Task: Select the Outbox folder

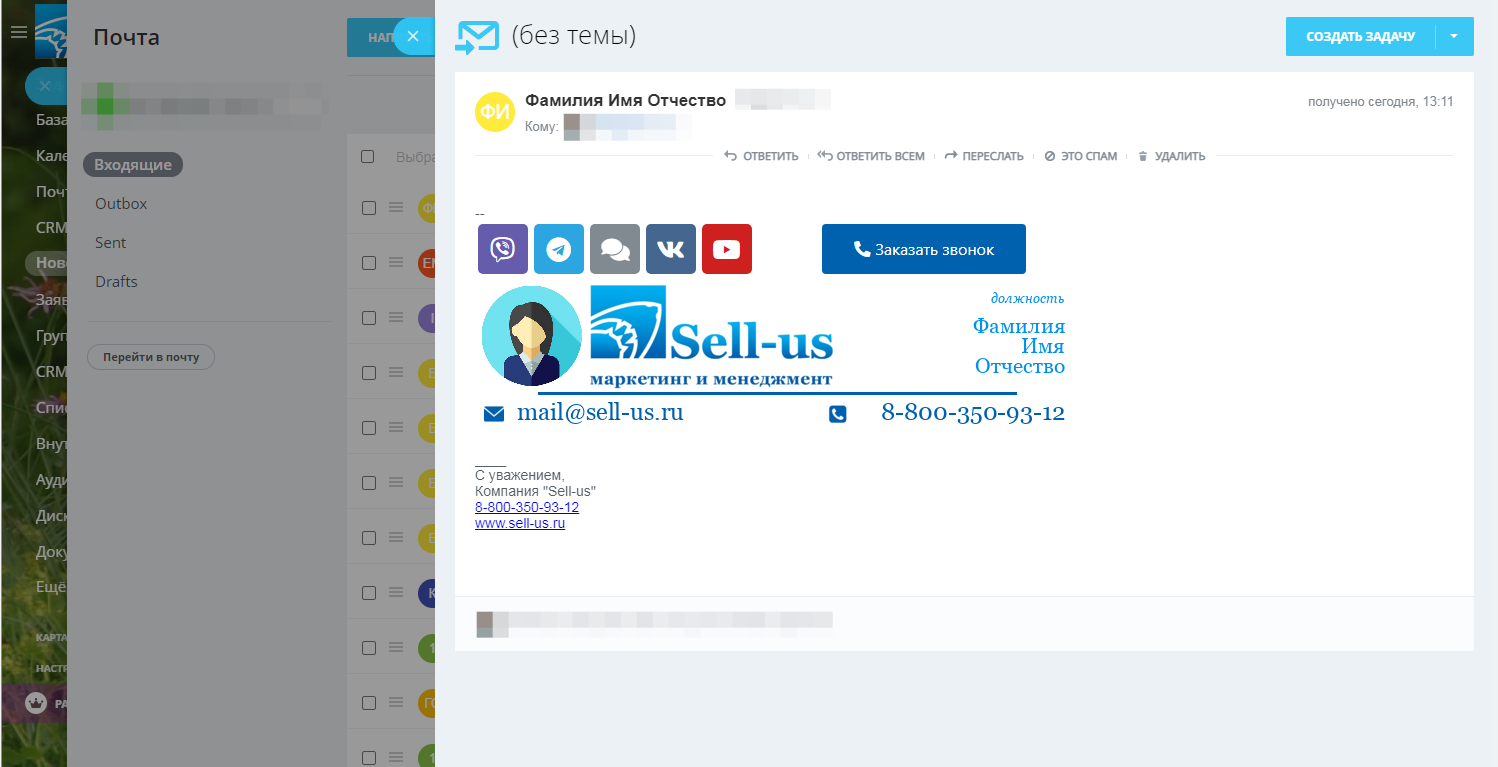Action: 121,203
